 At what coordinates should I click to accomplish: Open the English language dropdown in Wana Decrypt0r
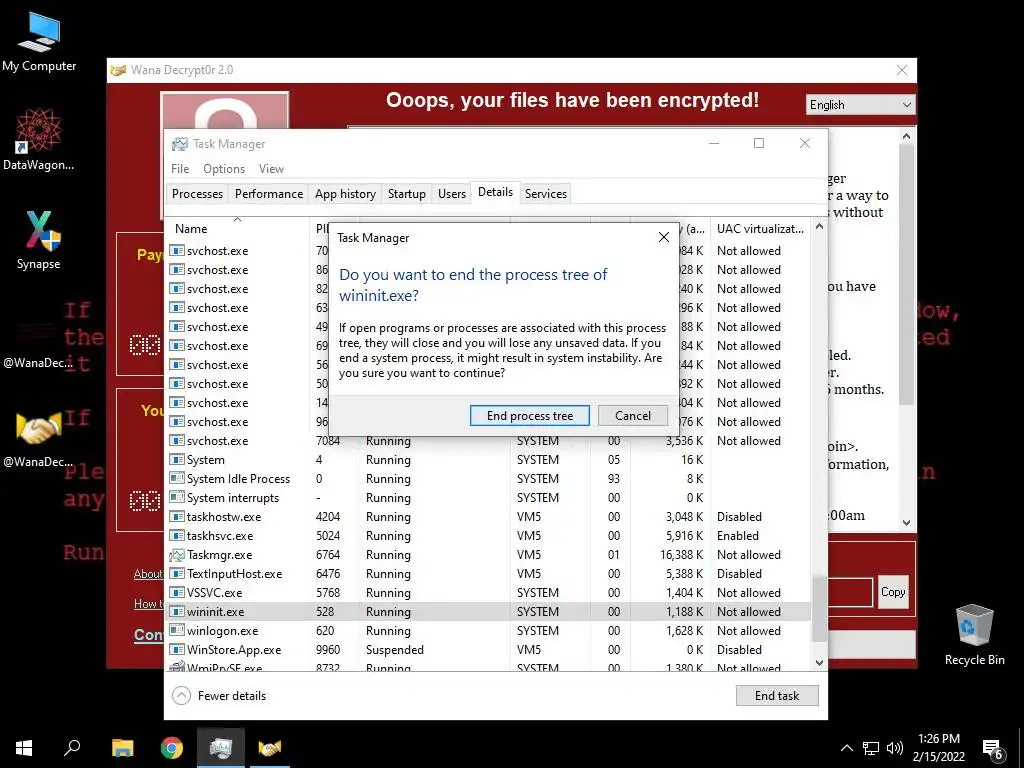[x=860, y=105]
